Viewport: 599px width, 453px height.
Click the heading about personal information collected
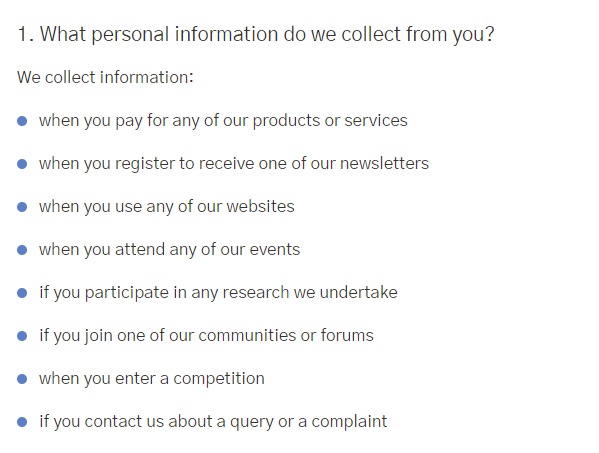pos(256,35)
